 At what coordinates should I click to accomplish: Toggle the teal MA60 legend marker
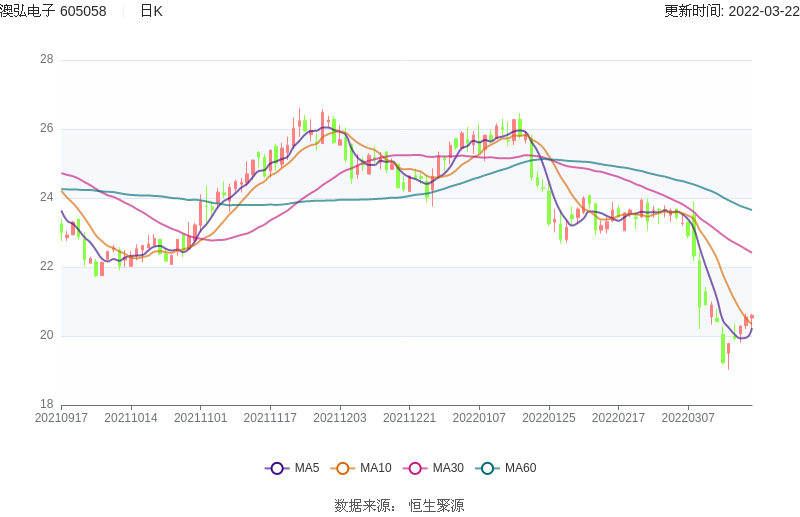488,468
